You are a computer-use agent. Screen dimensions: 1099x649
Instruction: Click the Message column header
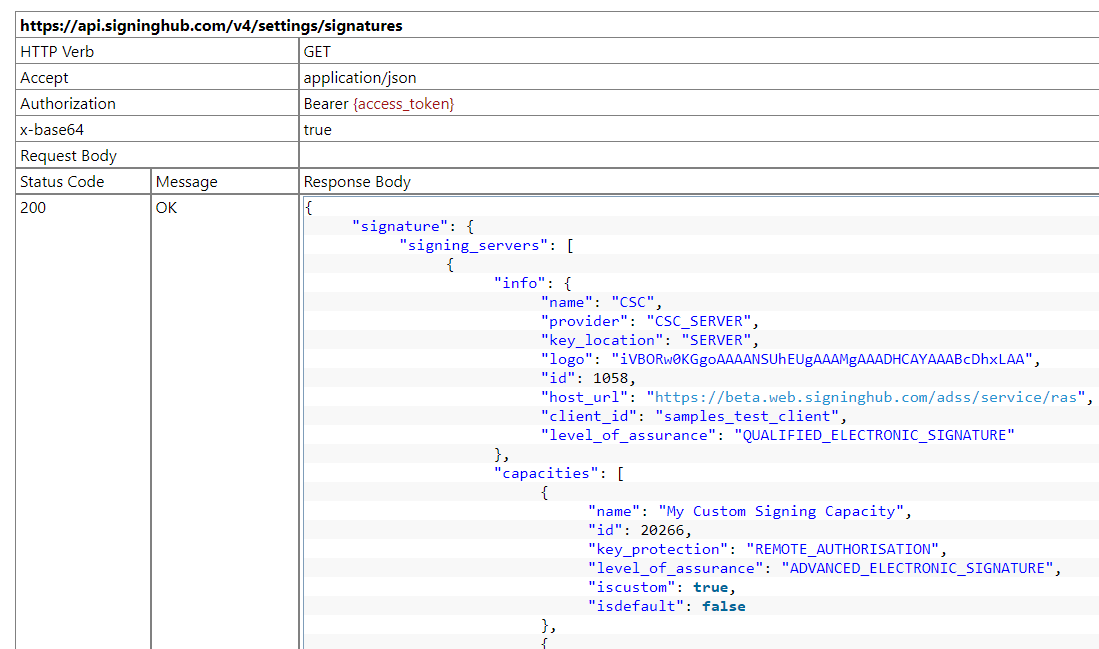[187, 182]
